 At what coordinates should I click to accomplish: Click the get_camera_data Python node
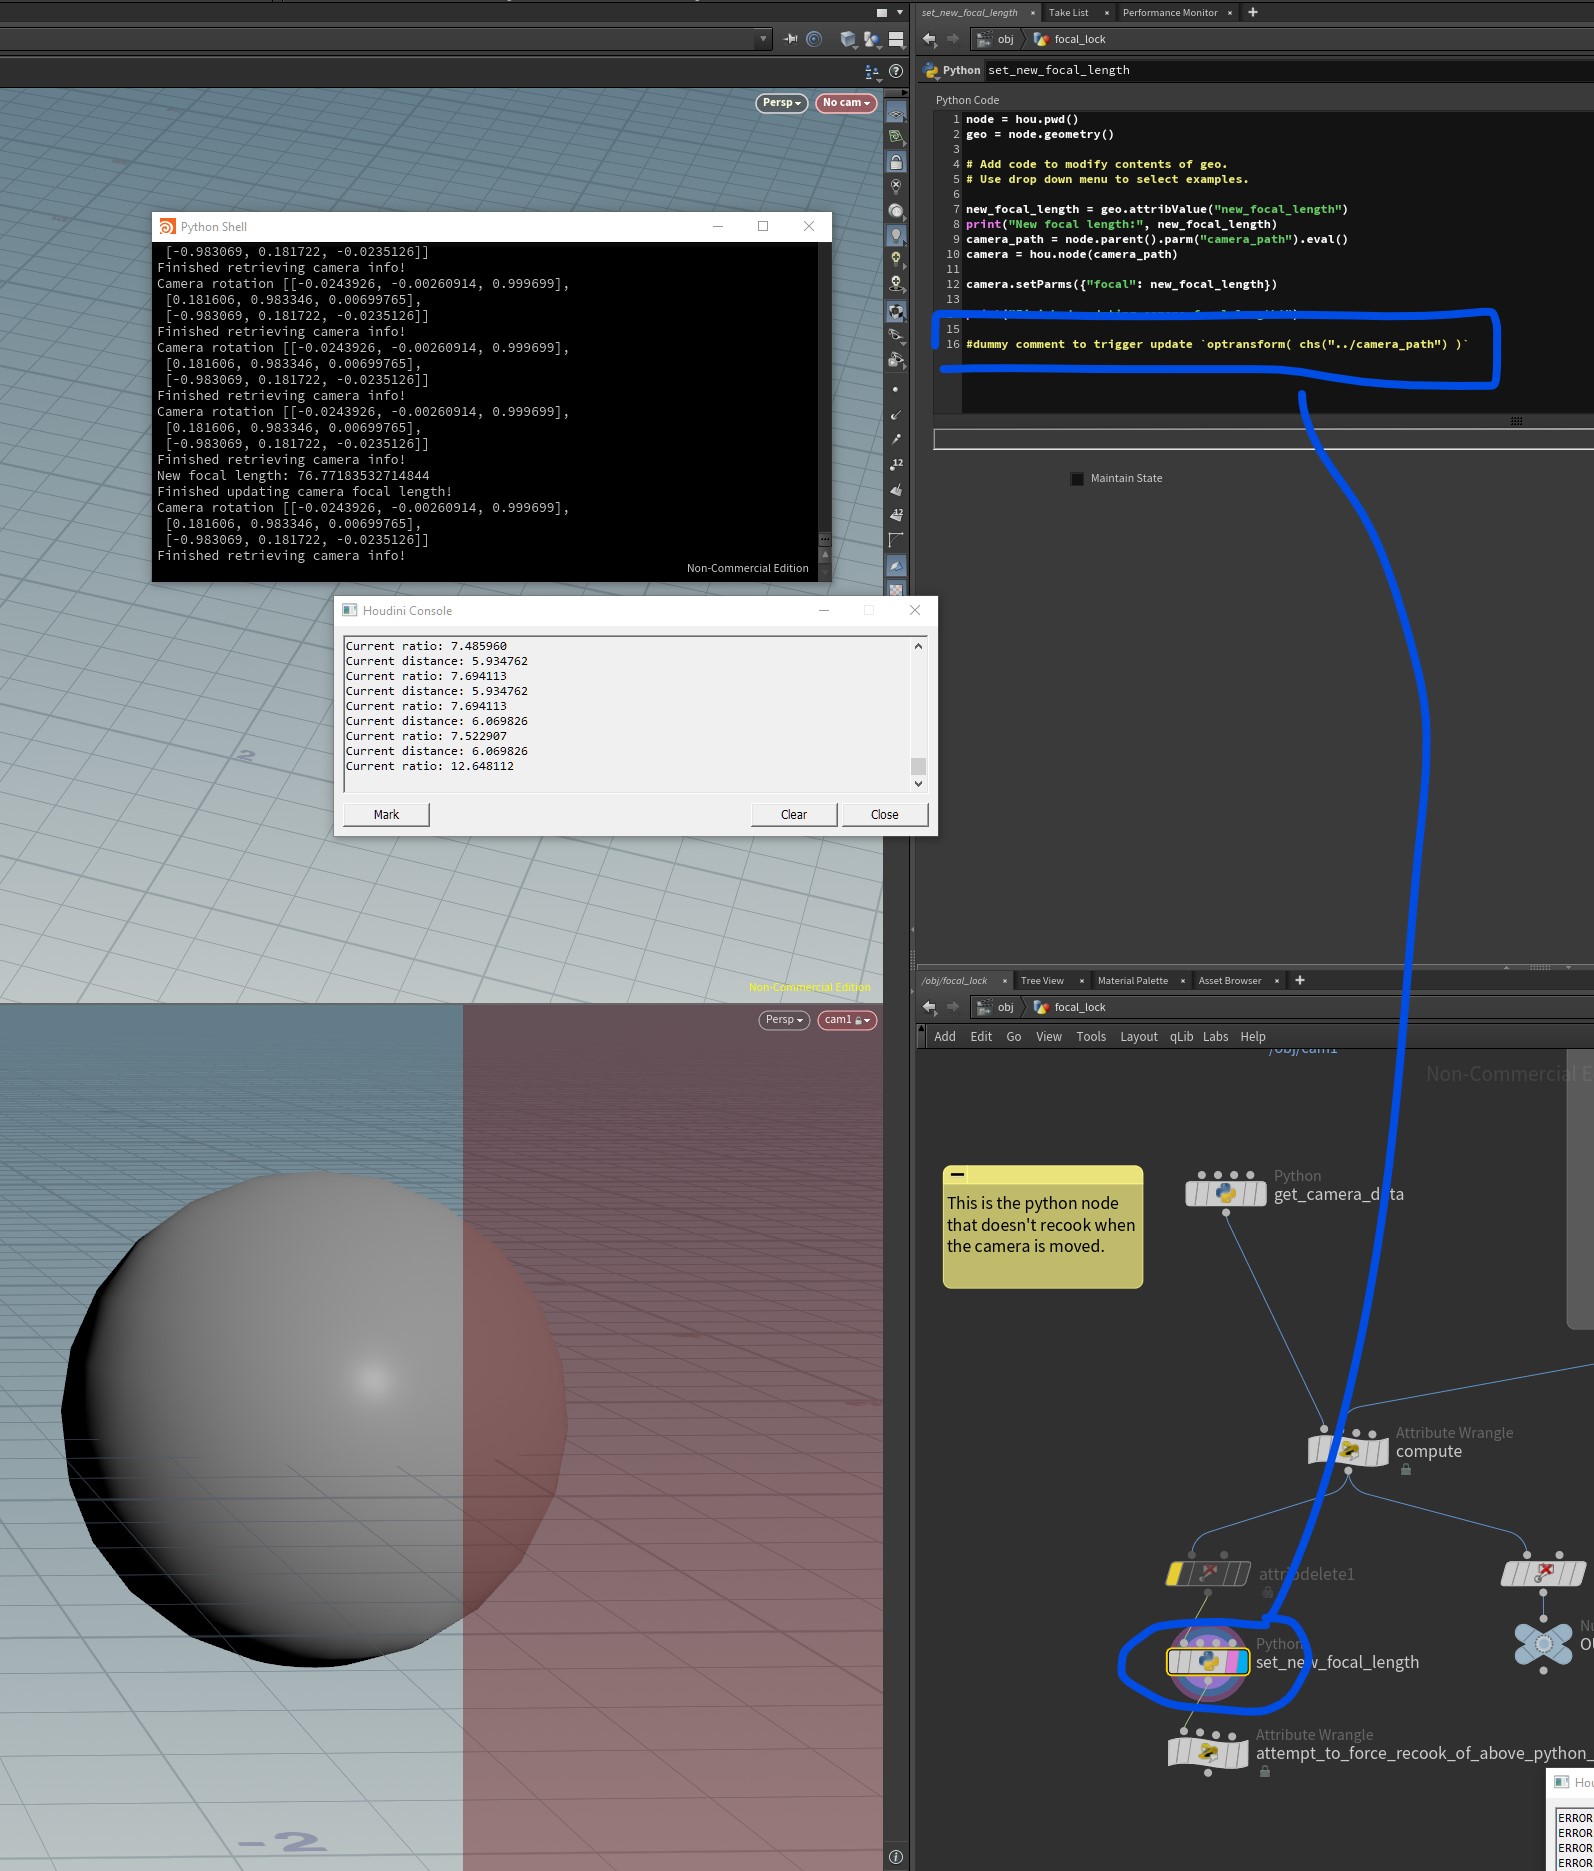(x=1226, y=1193)
